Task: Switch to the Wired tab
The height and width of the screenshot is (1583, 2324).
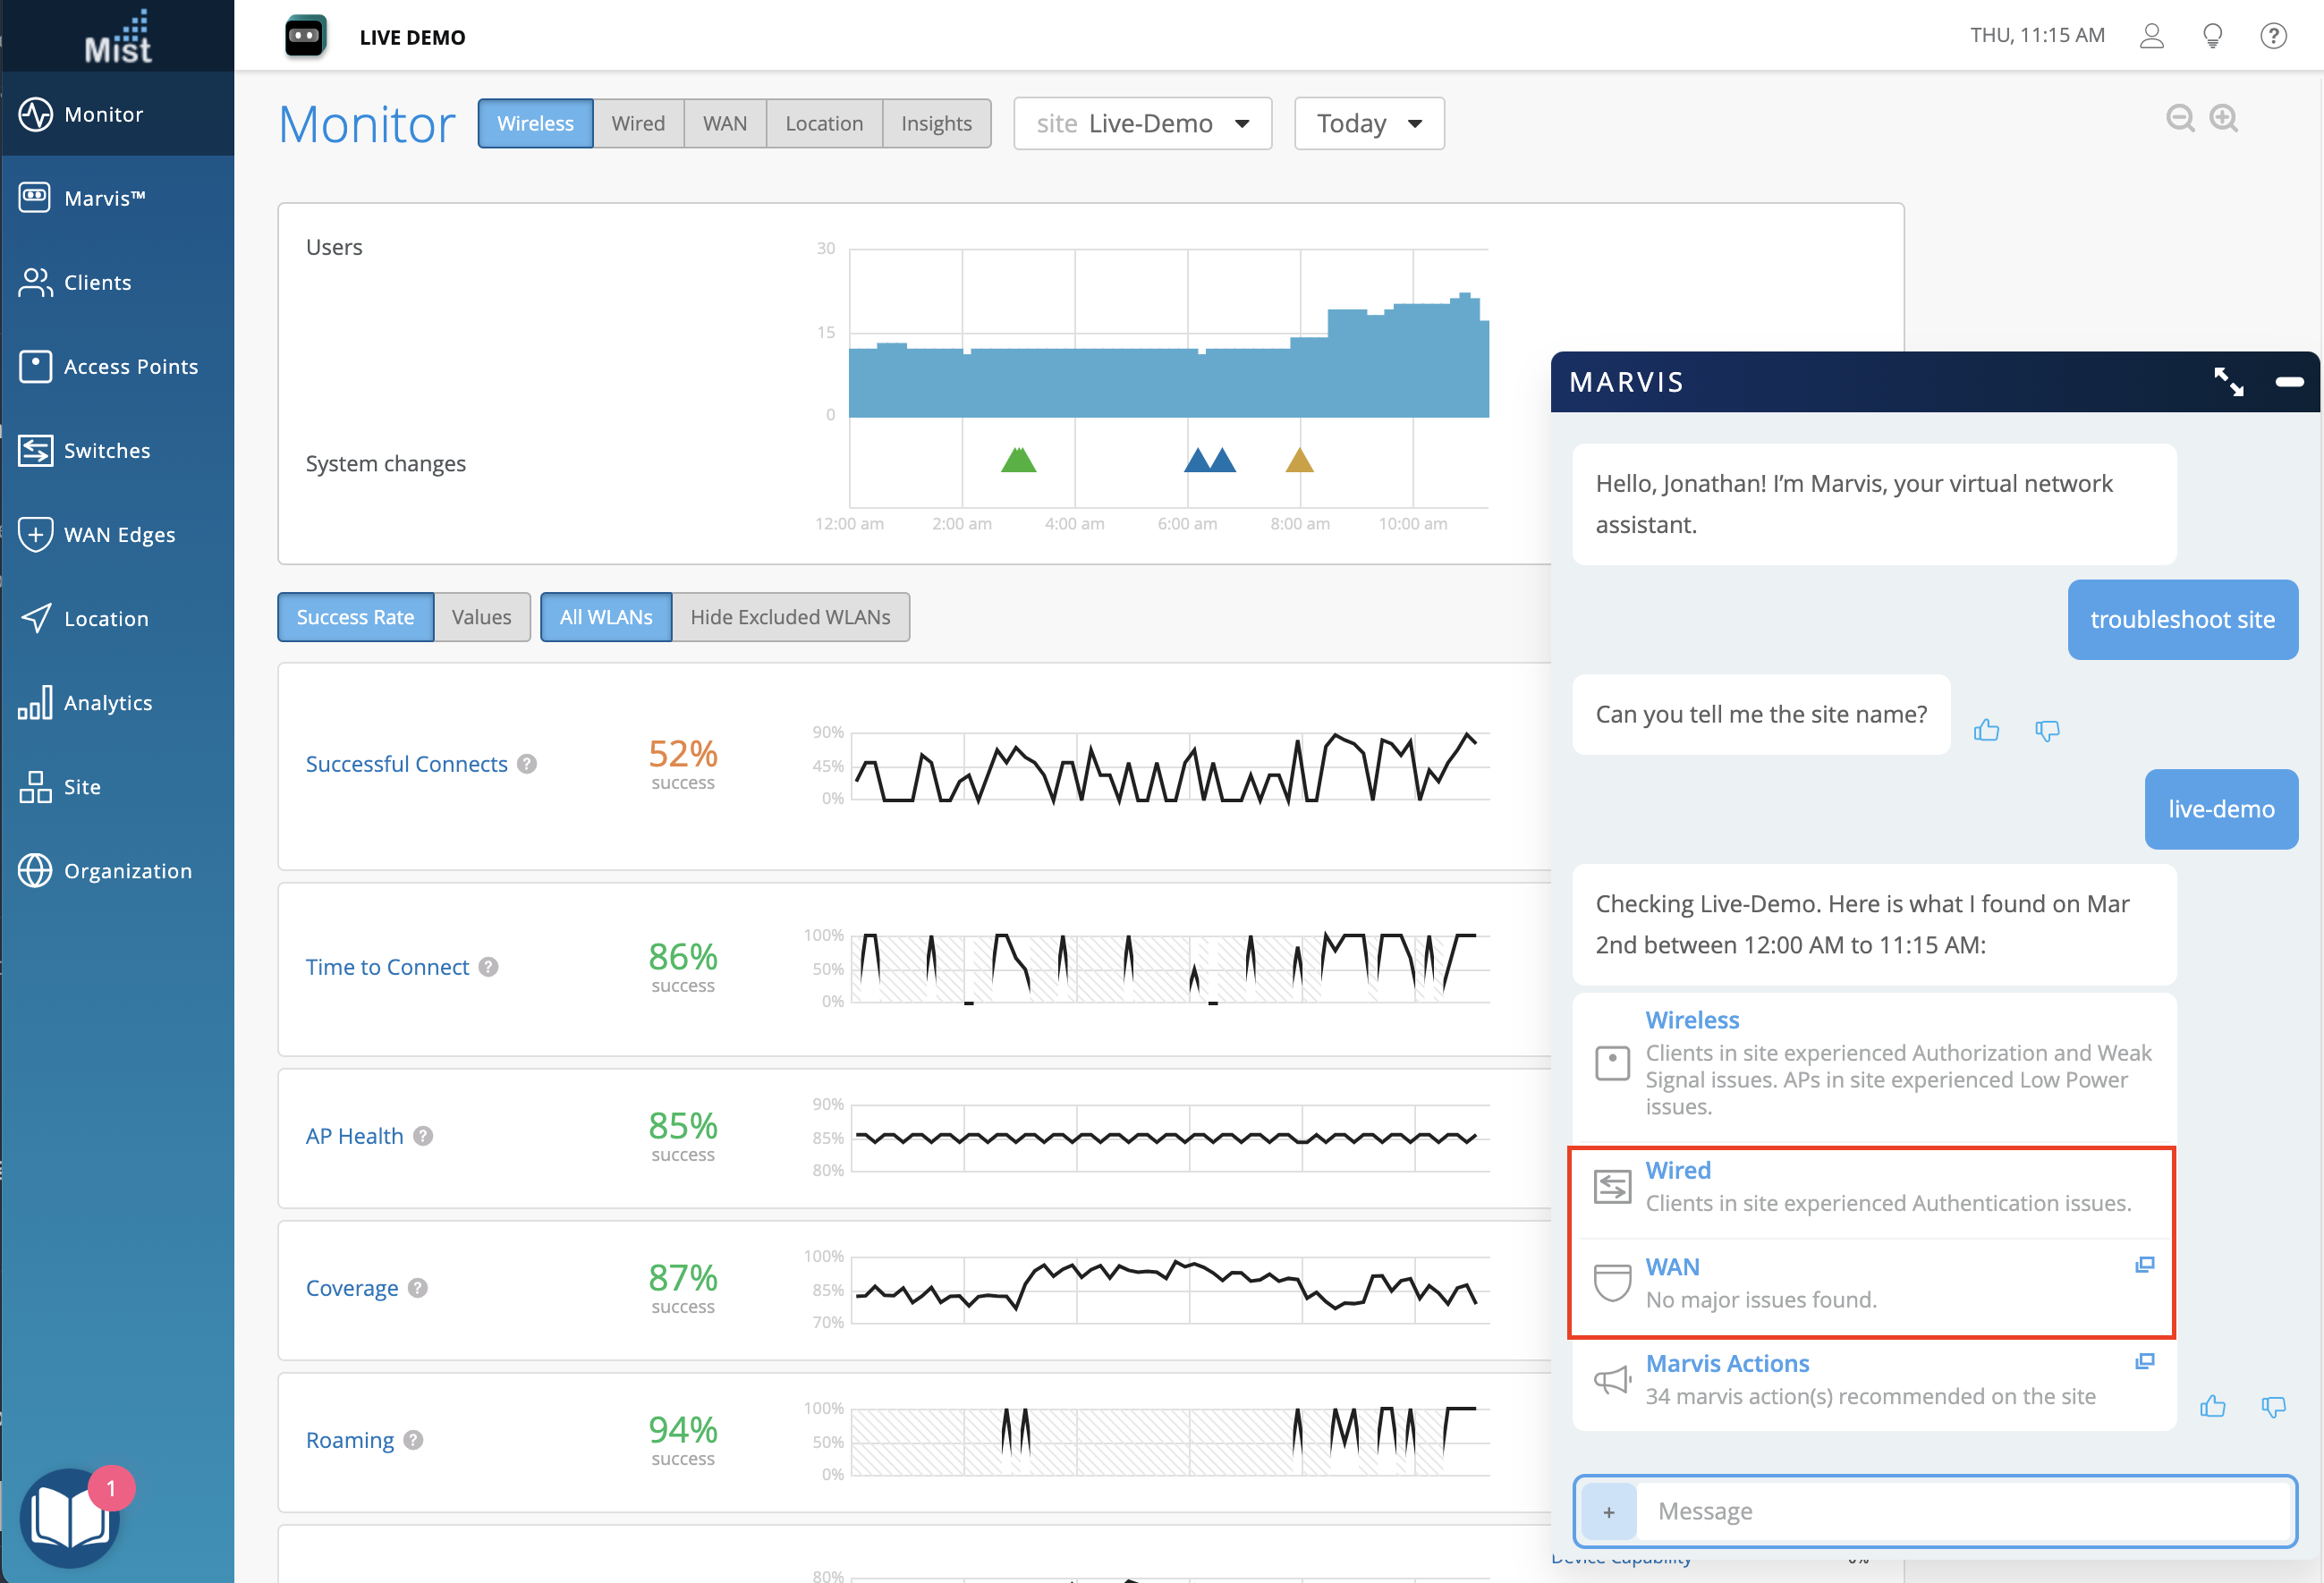Action: 638,123
